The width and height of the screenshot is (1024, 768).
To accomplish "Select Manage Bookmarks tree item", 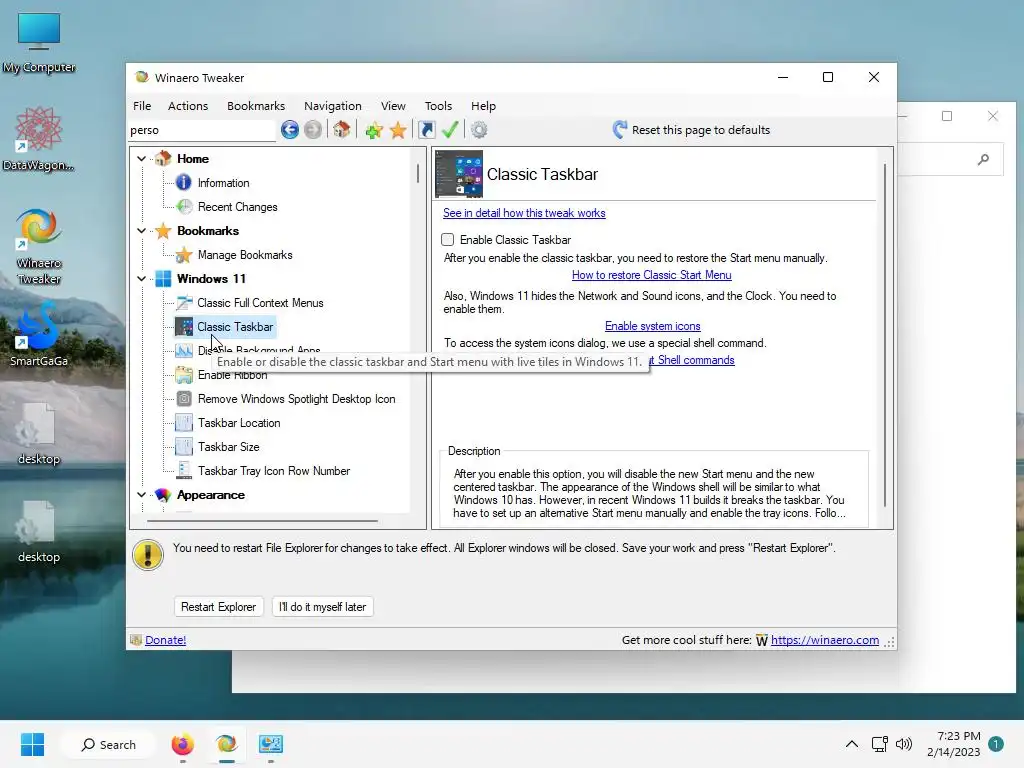I will 245,255.
